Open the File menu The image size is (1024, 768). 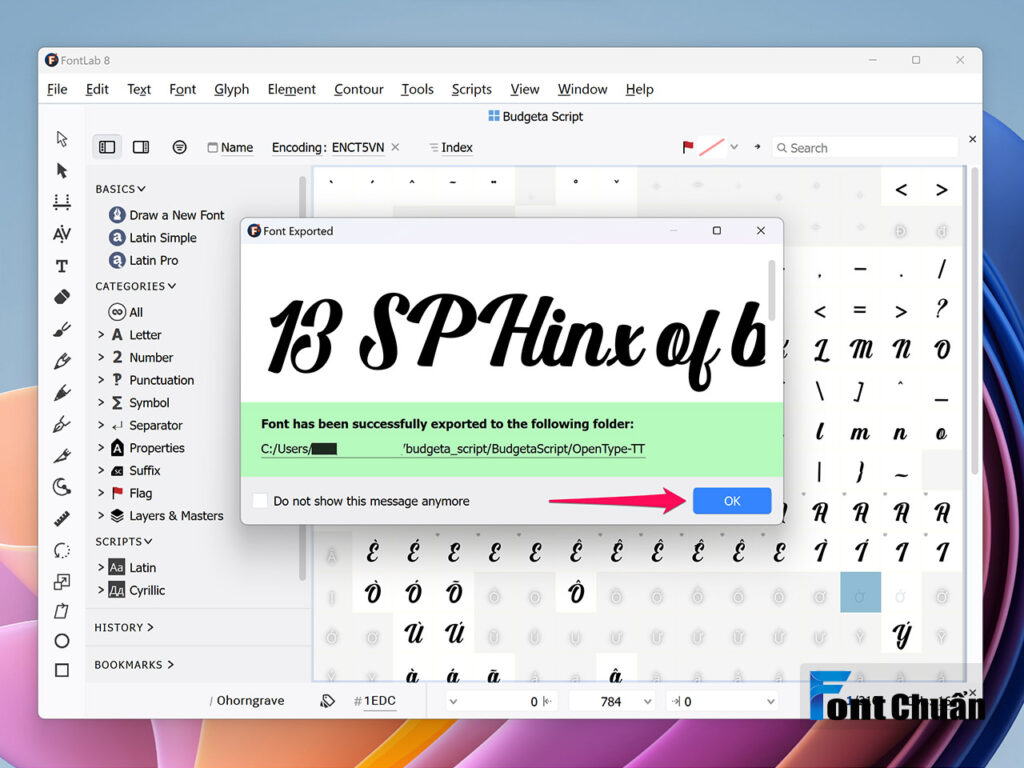pyautogui.click(x=57, y=89)
